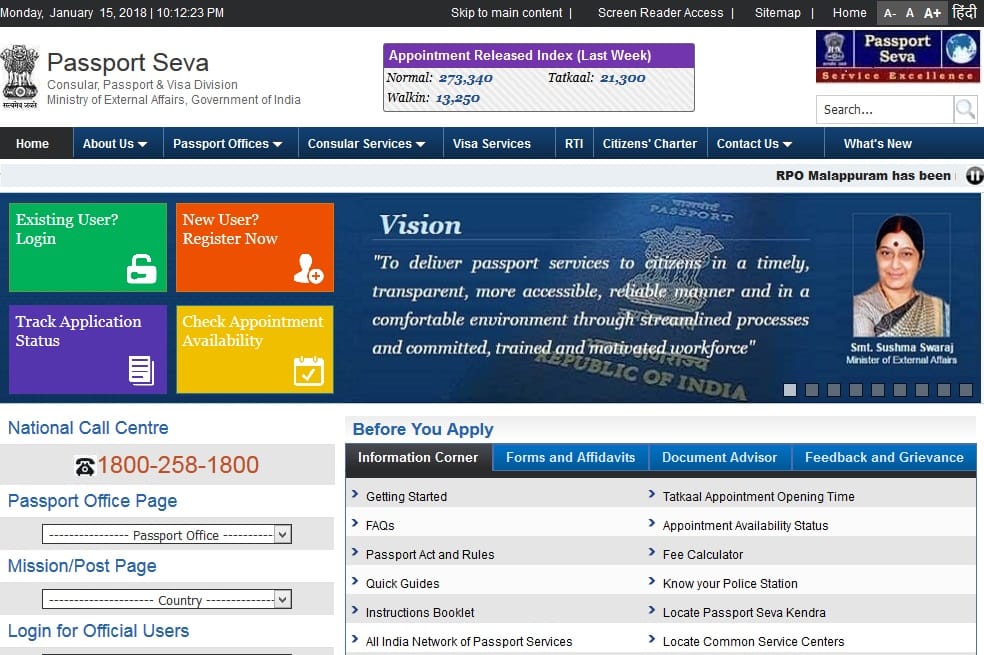Open Visa Services menu item
The height and width of the screenshot is (655, 984).
492,144
